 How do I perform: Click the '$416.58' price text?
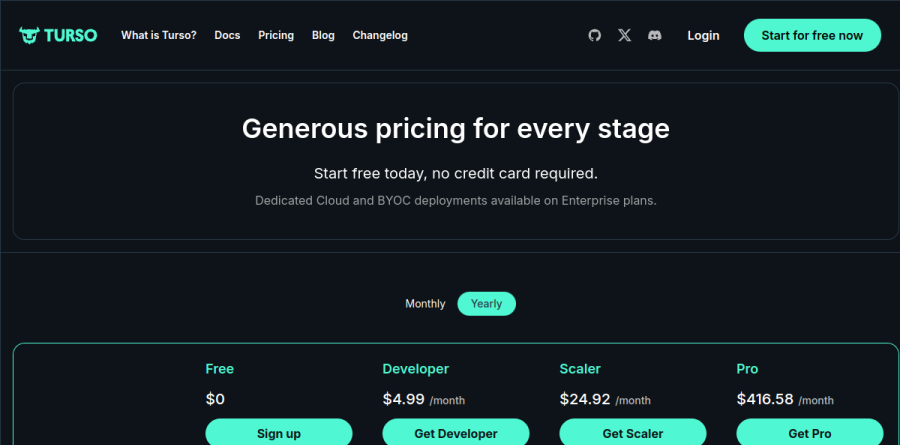[x=765, y=399]
